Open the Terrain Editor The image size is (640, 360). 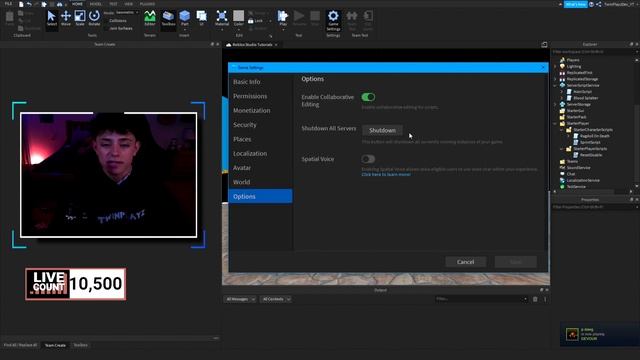150,19
